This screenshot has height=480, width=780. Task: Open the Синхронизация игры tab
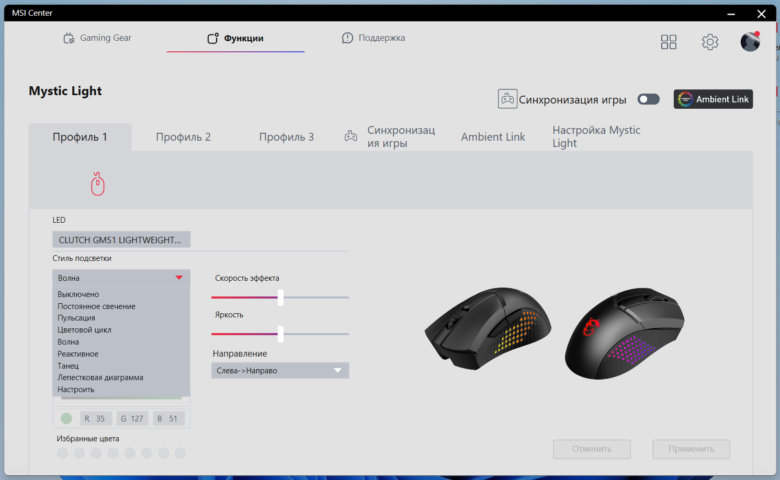[390, 136]
